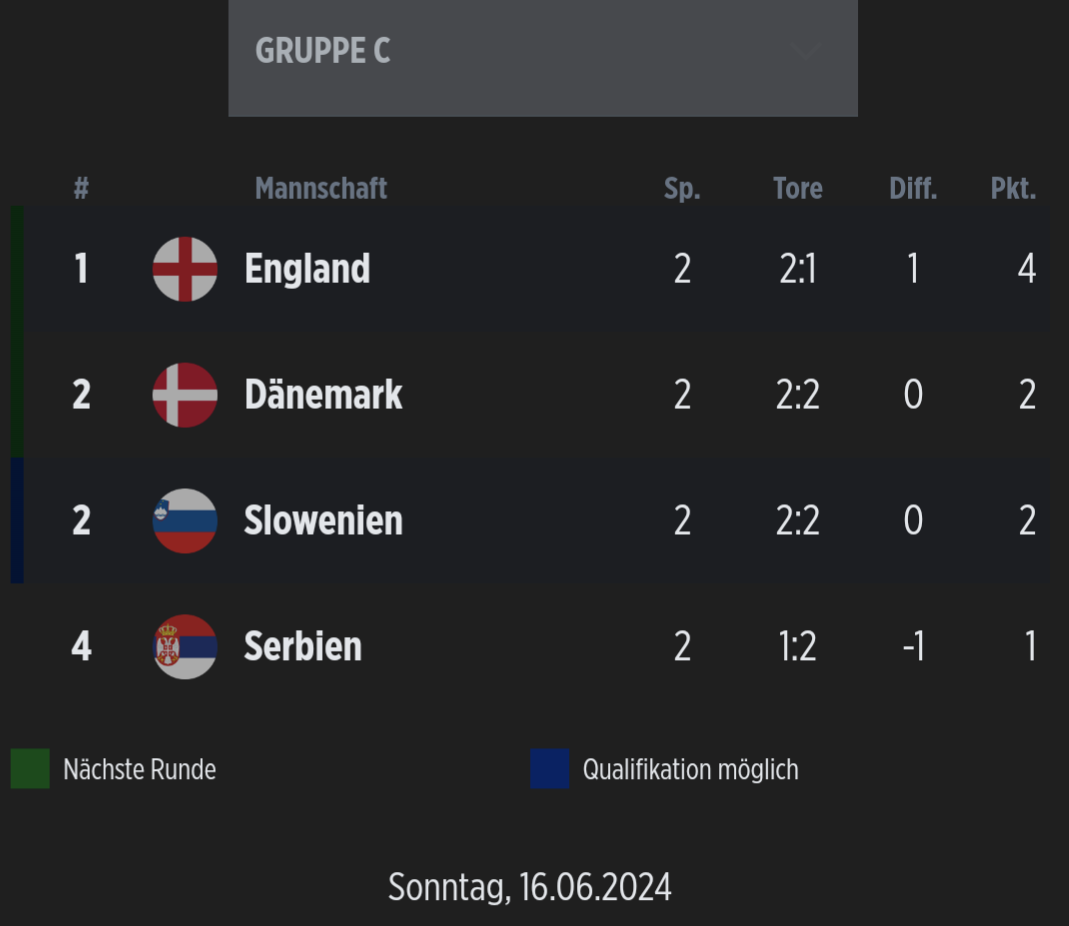Open the England team link
This screenshot has height=926, width=1069.
click(307, 269)
